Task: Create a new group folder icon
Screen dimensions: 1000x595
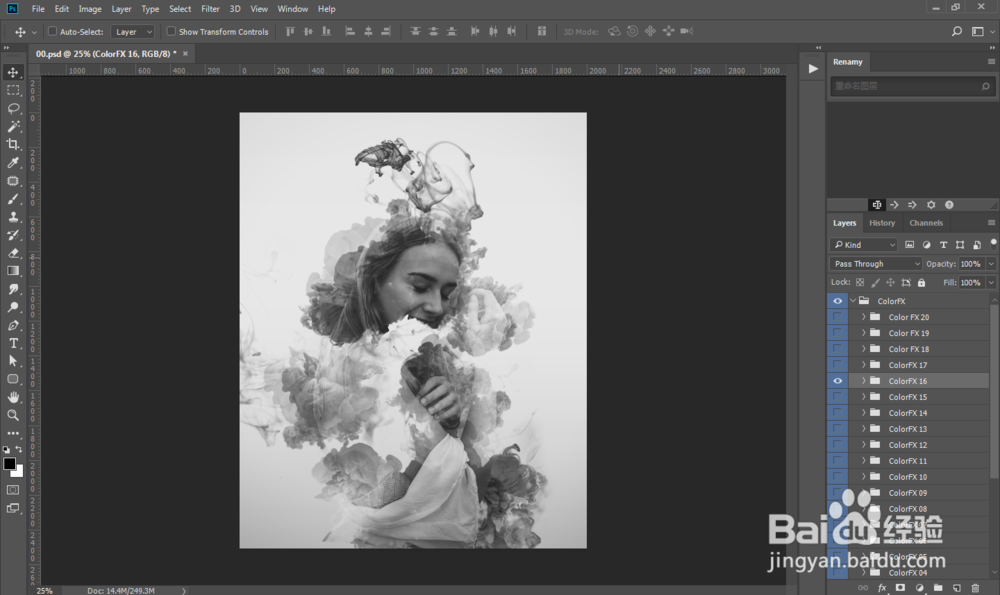Action: (938, 588)
